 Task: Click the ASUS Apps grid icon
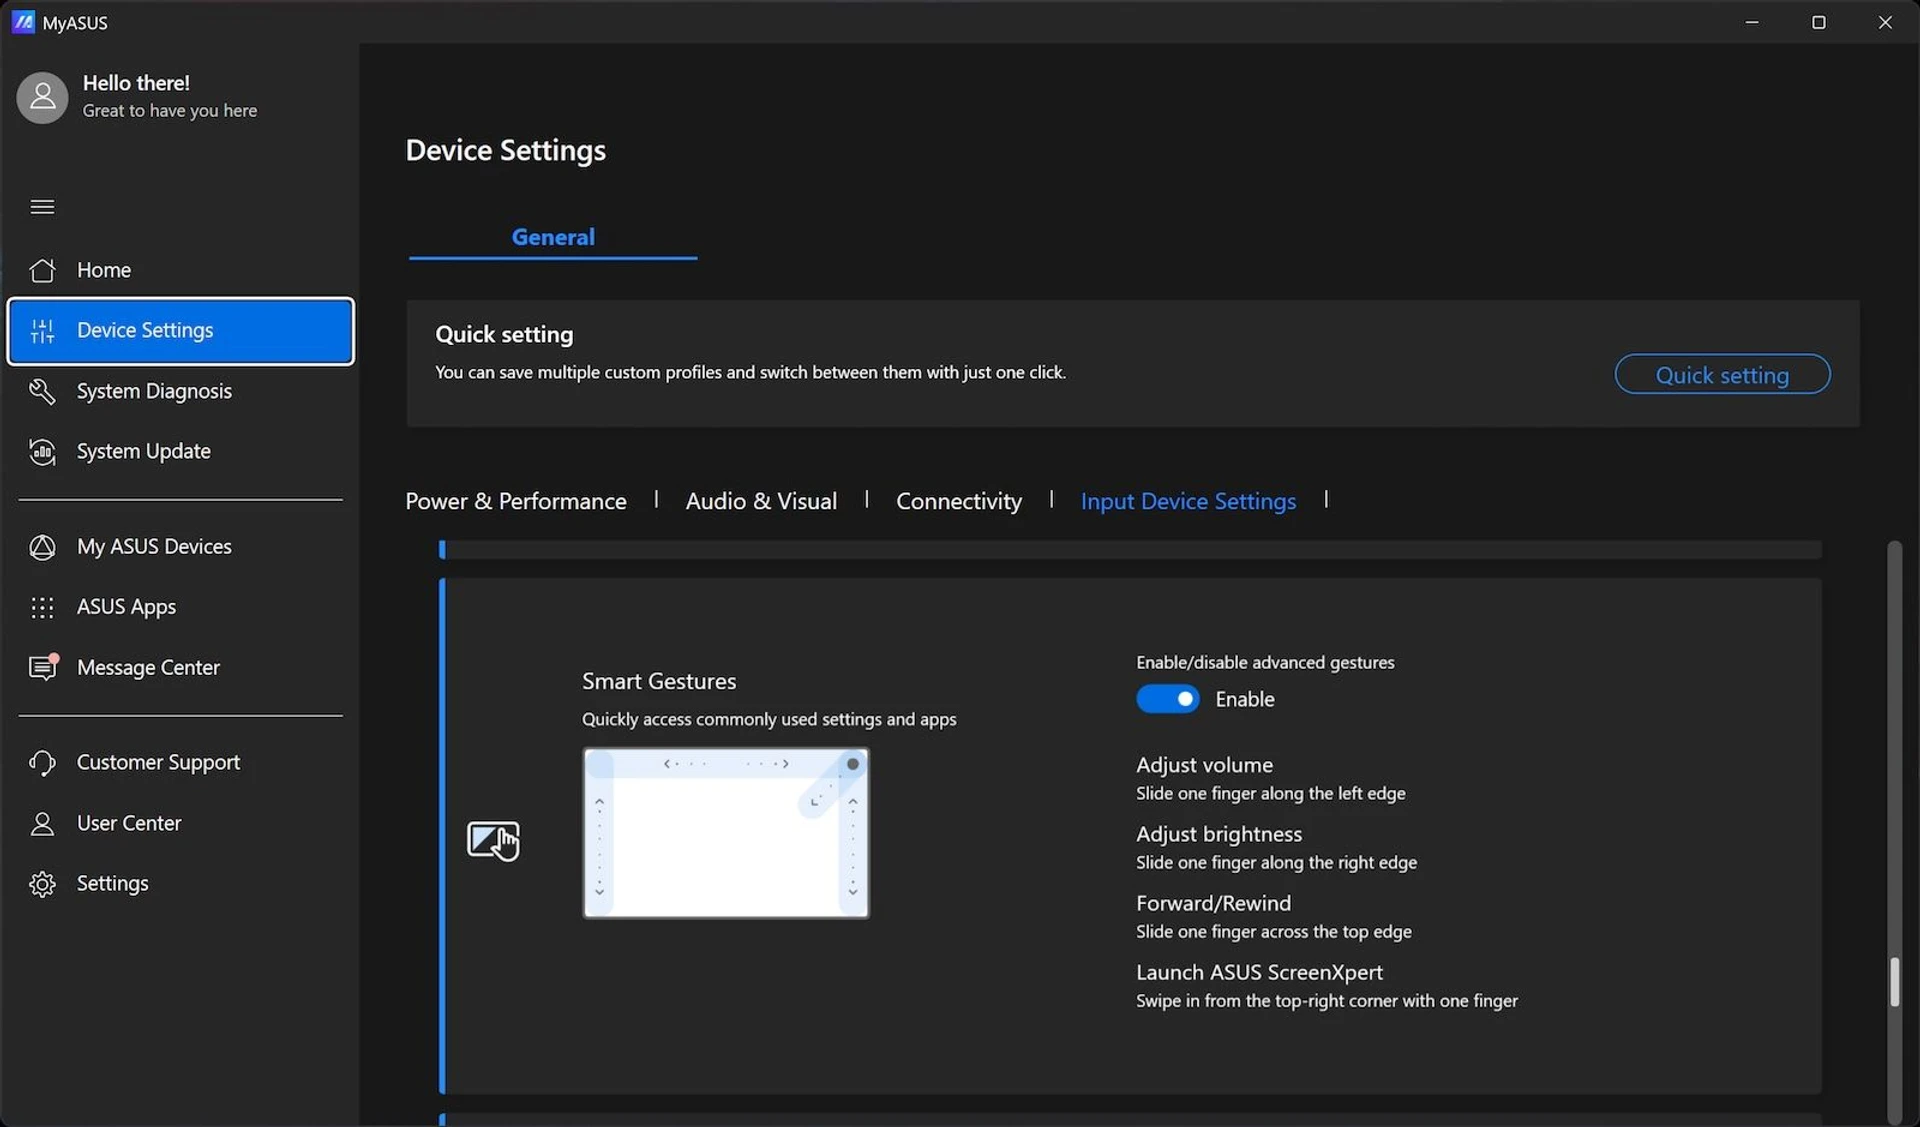click(x=42, y=607)
